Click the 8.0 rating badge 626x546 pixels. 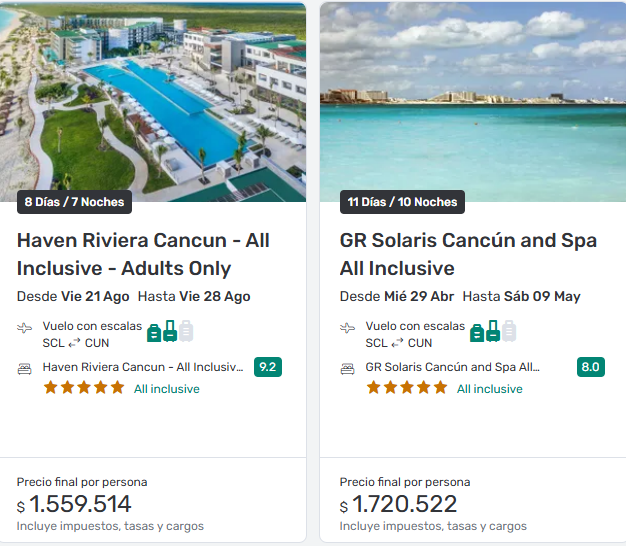(x=590, y=367)
